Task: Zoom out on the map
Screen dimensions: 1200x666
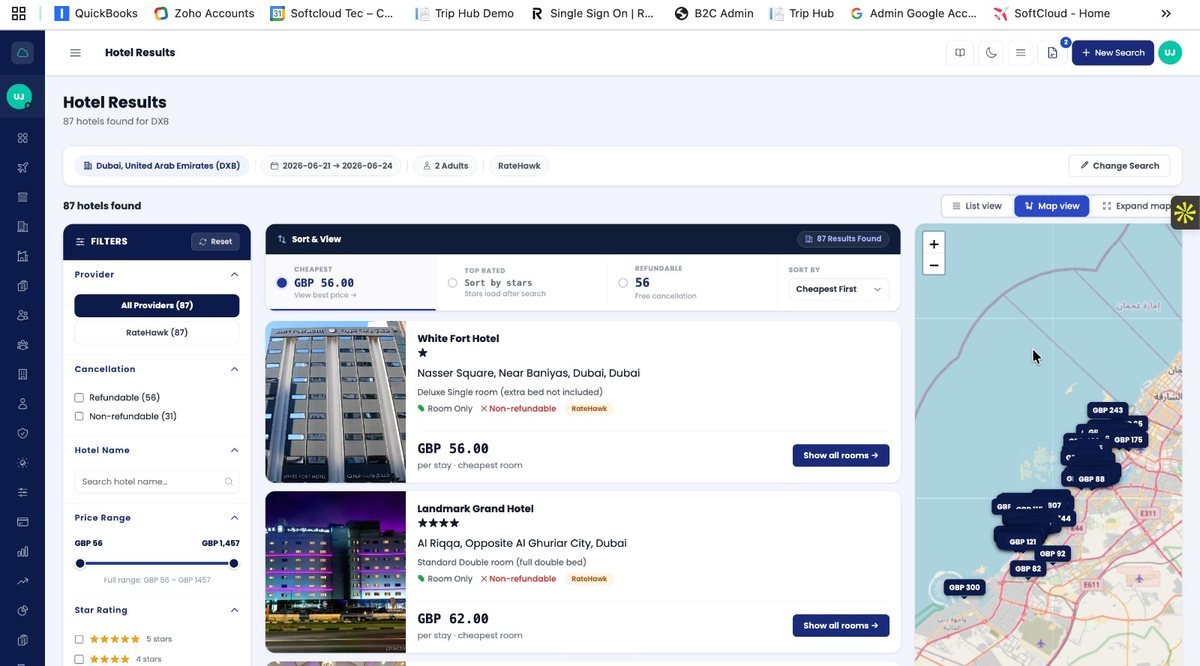Action: point(934,265)
